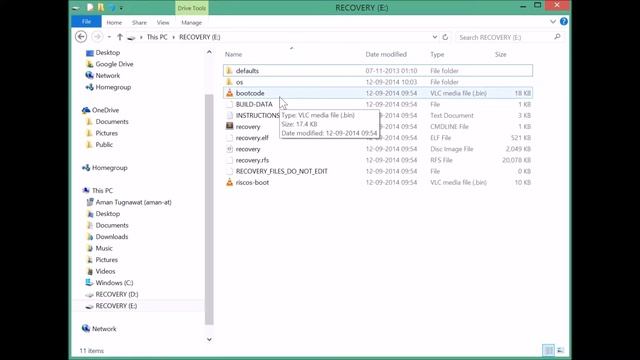
Task: Click the search magnifier icon
Action: point(557,37)
